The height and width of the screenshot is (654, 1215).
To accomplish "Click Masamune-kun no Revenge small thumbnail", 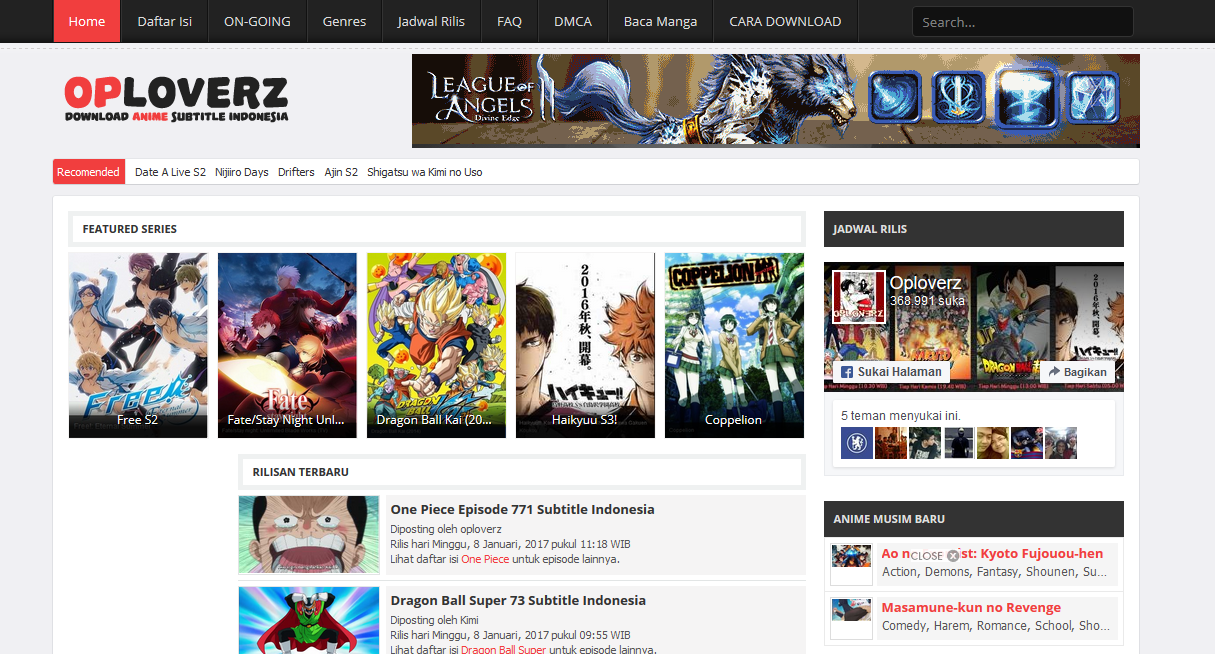I will 852,618.
